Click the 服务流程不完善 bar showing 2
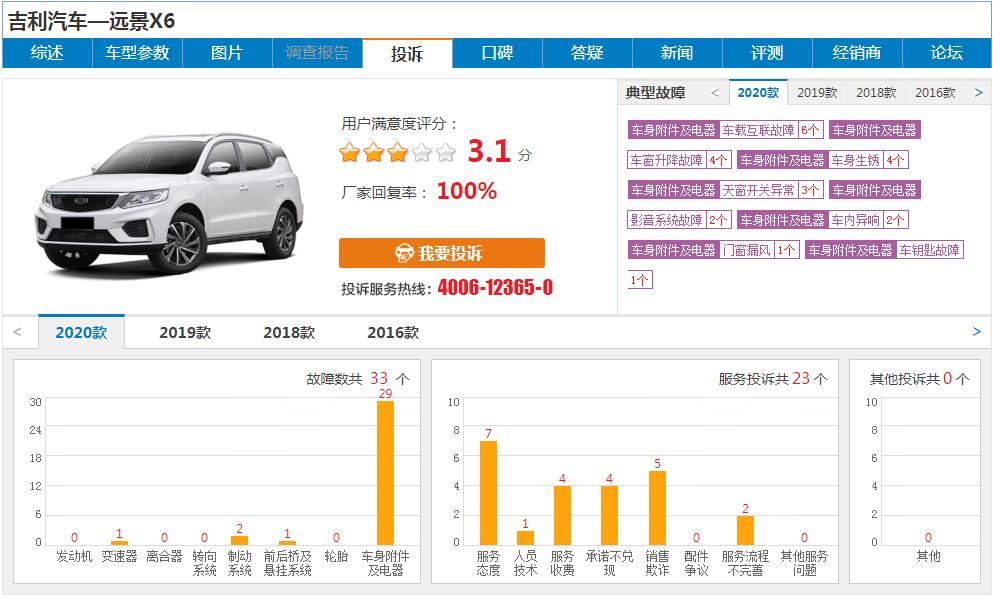 745,530
